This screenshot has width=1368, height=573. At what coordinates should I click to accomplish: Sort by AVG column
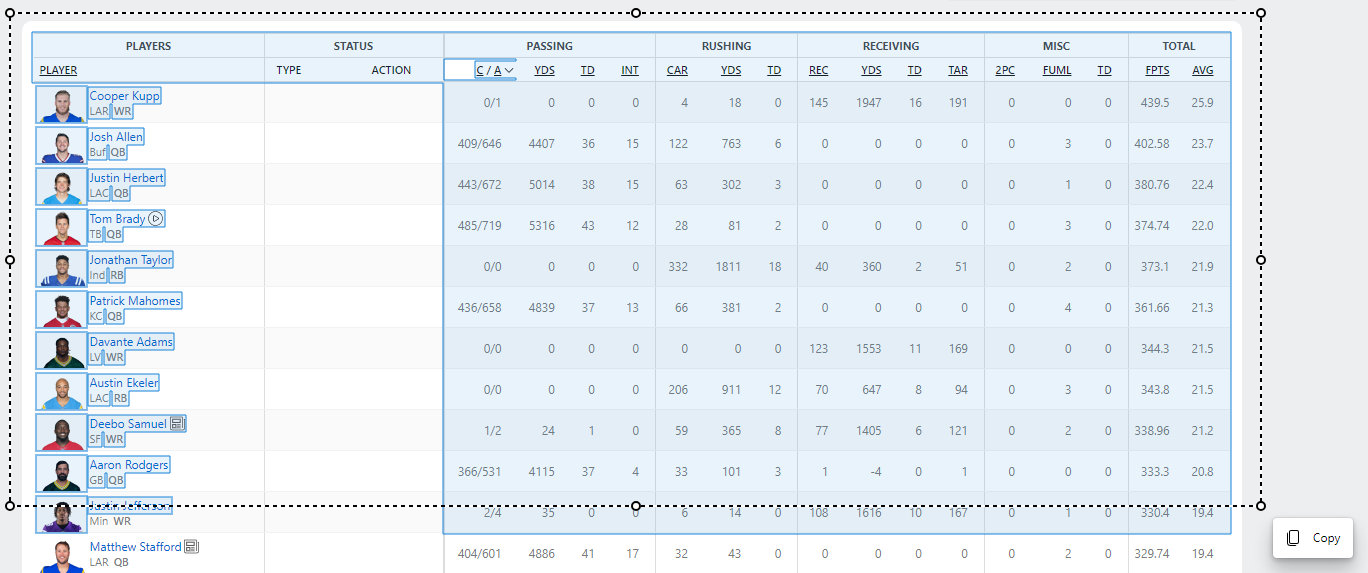coord(1203,70)
